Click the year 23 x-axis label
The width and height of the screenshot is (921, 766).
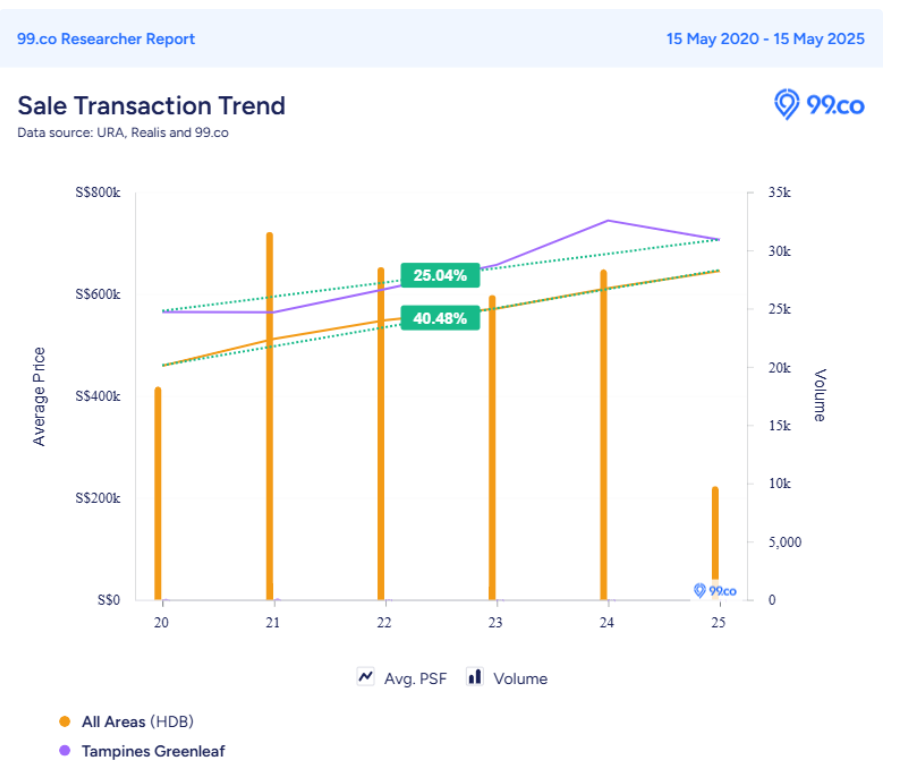pyautogui.click(x=494, y=622)
